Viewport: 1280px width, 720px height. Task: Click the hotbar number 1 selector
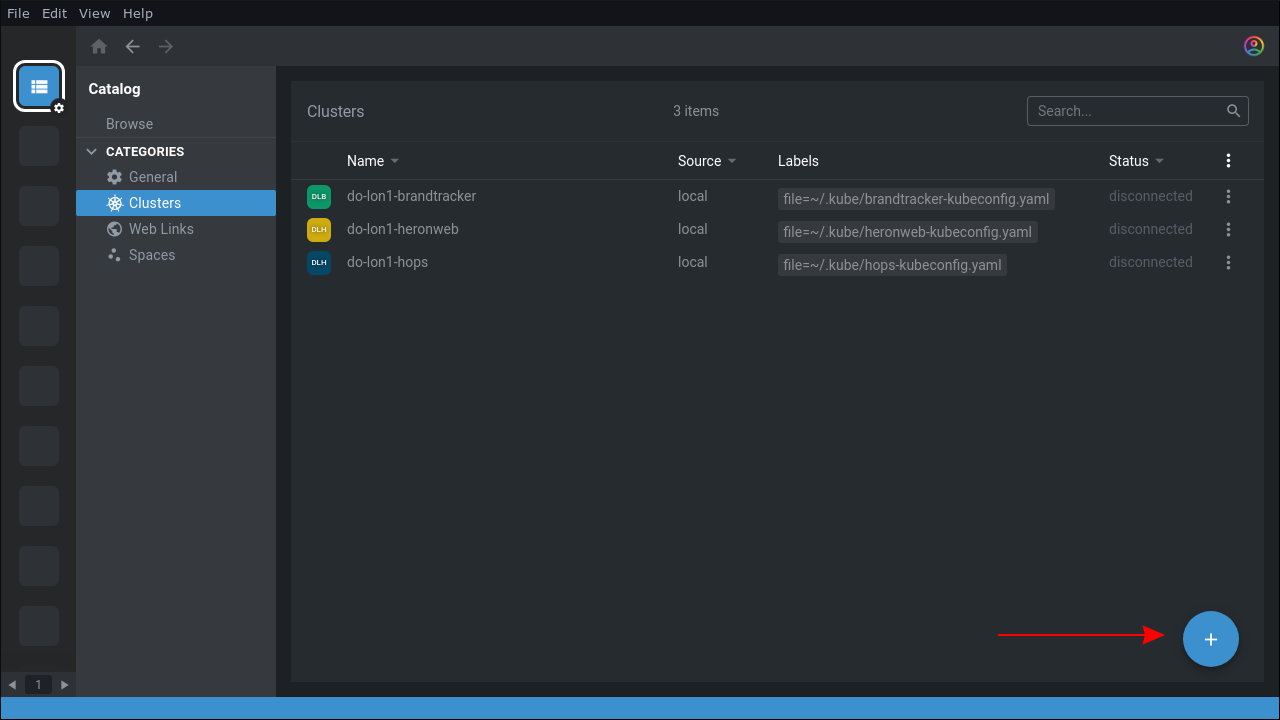pyautogui.click(x=38, y=685)
